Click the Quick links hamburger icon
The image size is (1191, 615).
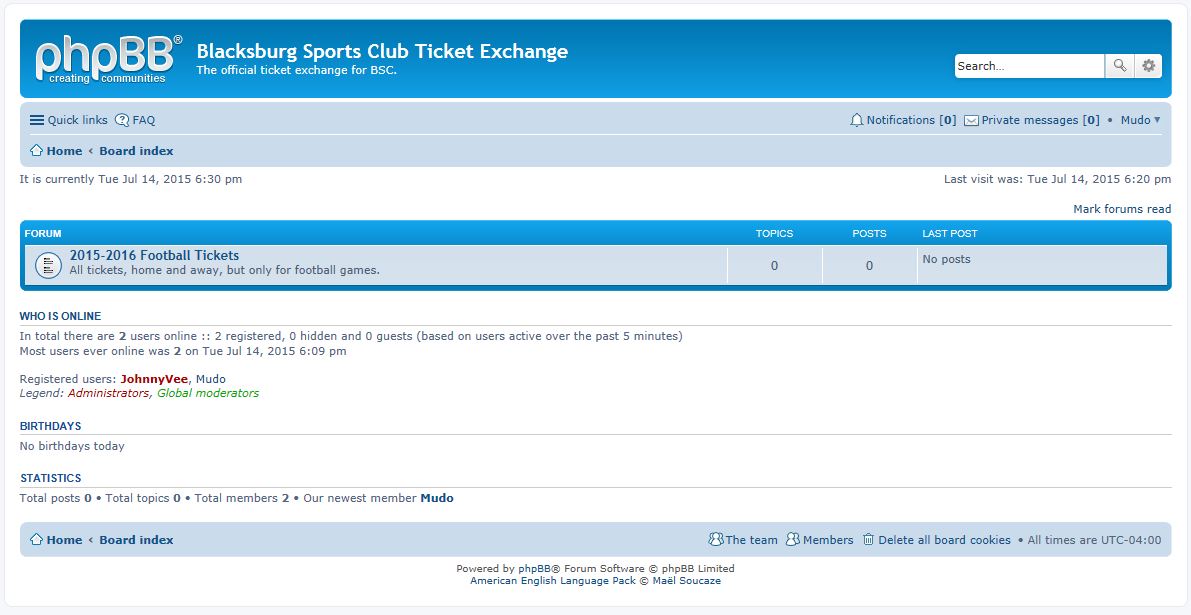click(36, 120)
